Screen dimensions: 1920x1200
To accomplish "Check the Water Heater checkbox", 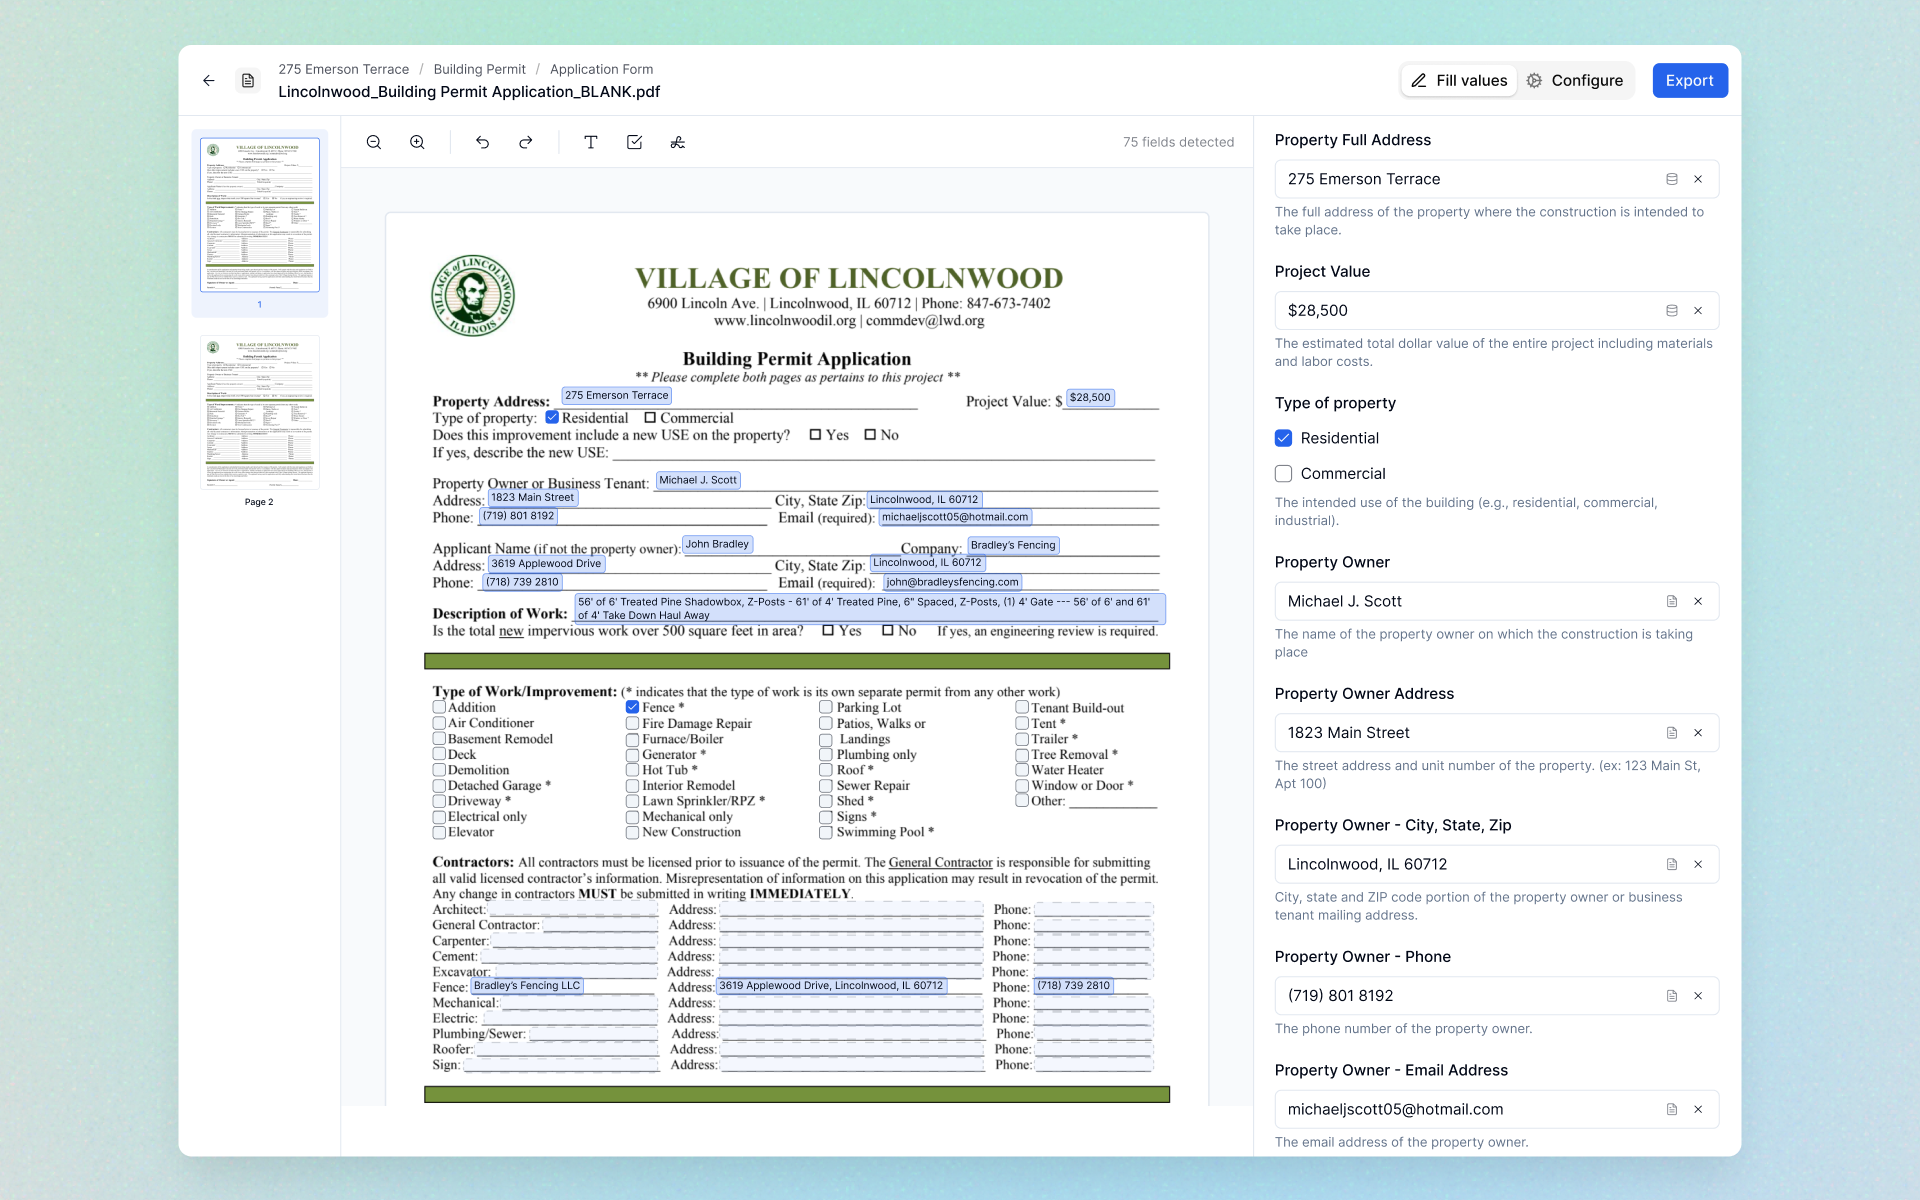I will (1022, 770).
